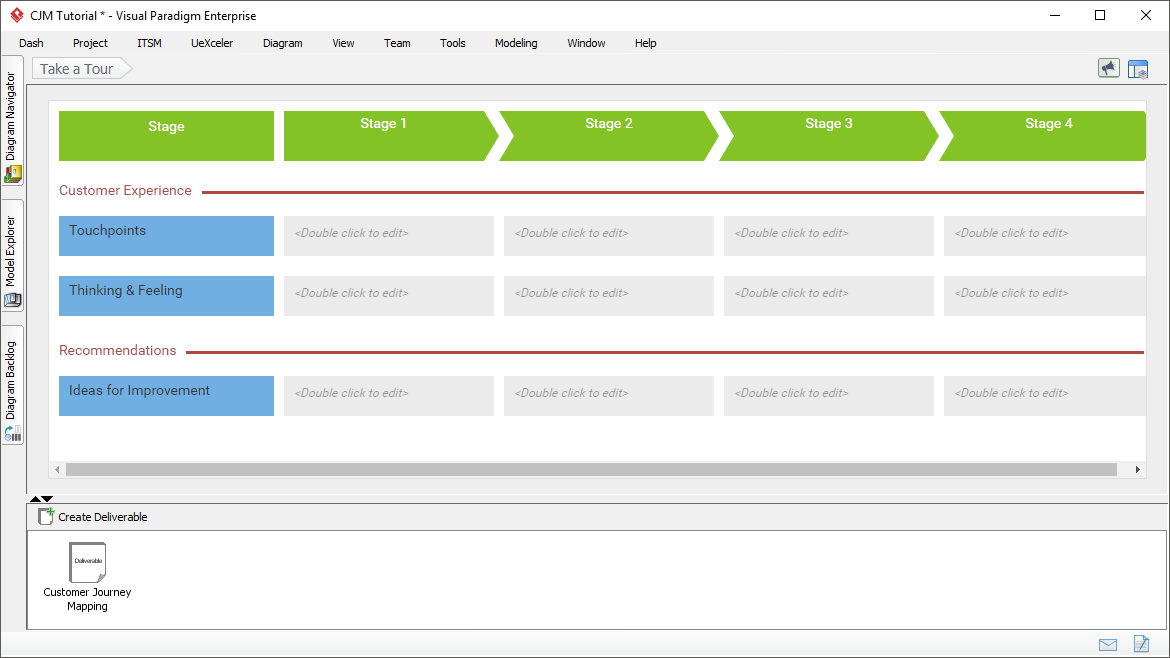Select the green Stage header cell
This screenshot has width=1170, height=658.
point(166,136)
